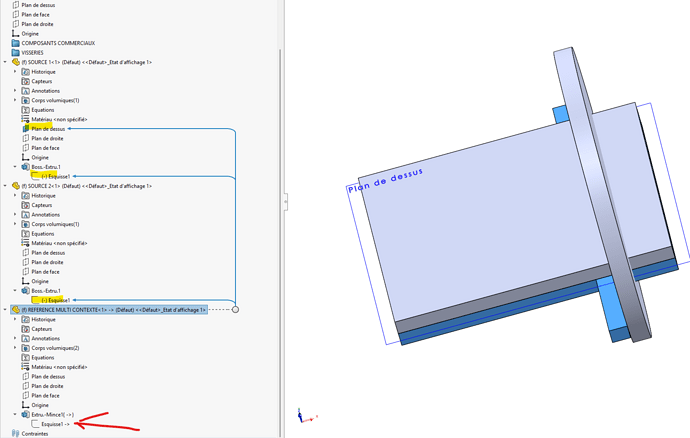Image resolution: width=690 pixels, height=438 pixels.
Task: Click Matériau icon under REFERENCE MULTI CONTEXTE
Action: 26,367
